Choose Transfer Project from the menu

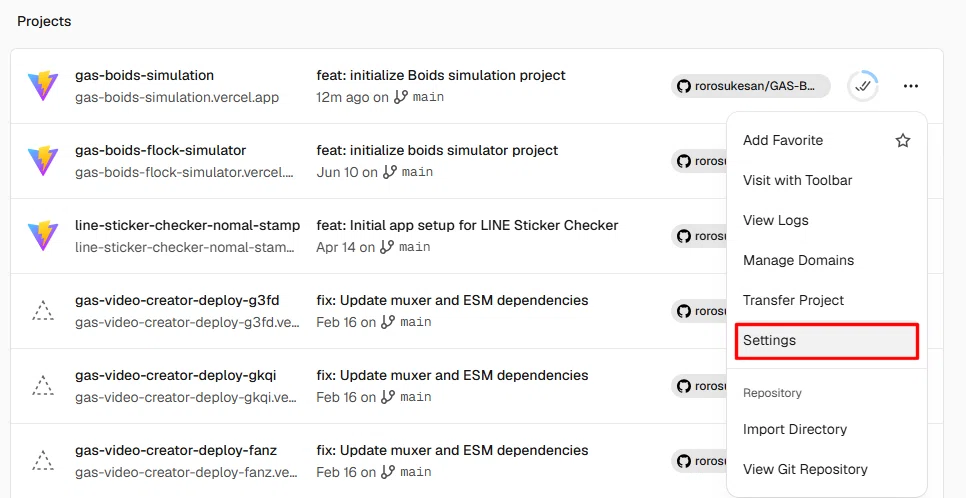827,300
